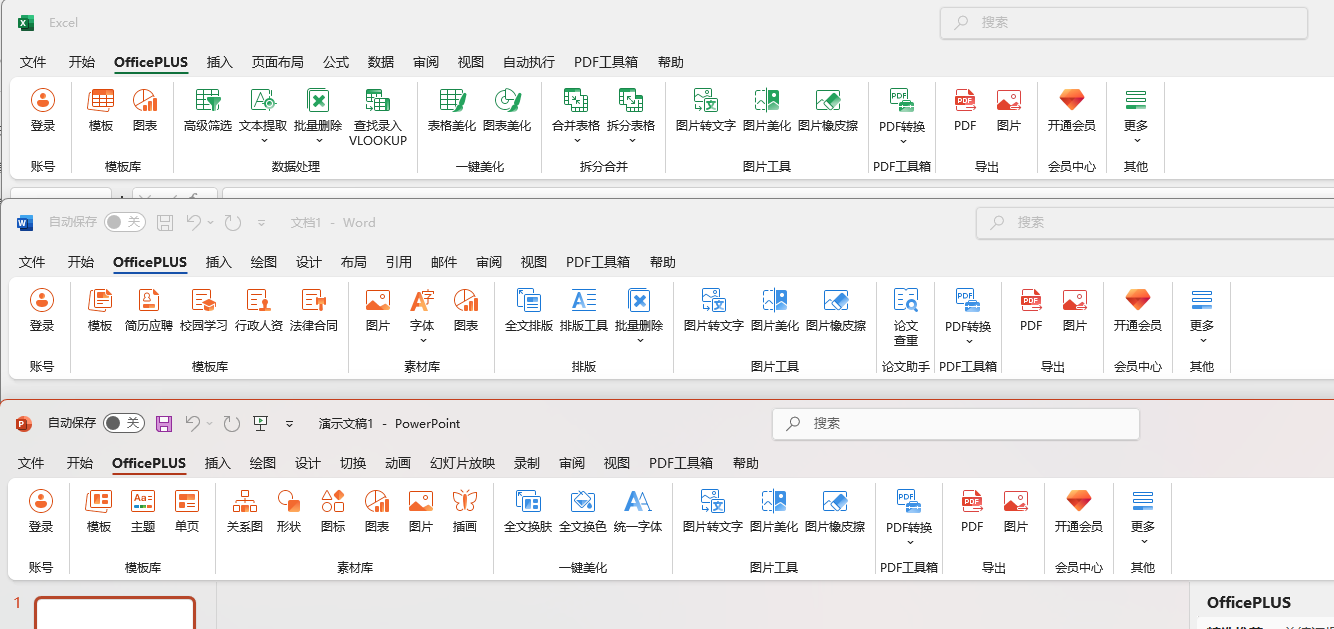Start slideshow from PowerPoint quick access toolbar
The height and width of the screenshot is (629, 1334).
coord(260,423)
